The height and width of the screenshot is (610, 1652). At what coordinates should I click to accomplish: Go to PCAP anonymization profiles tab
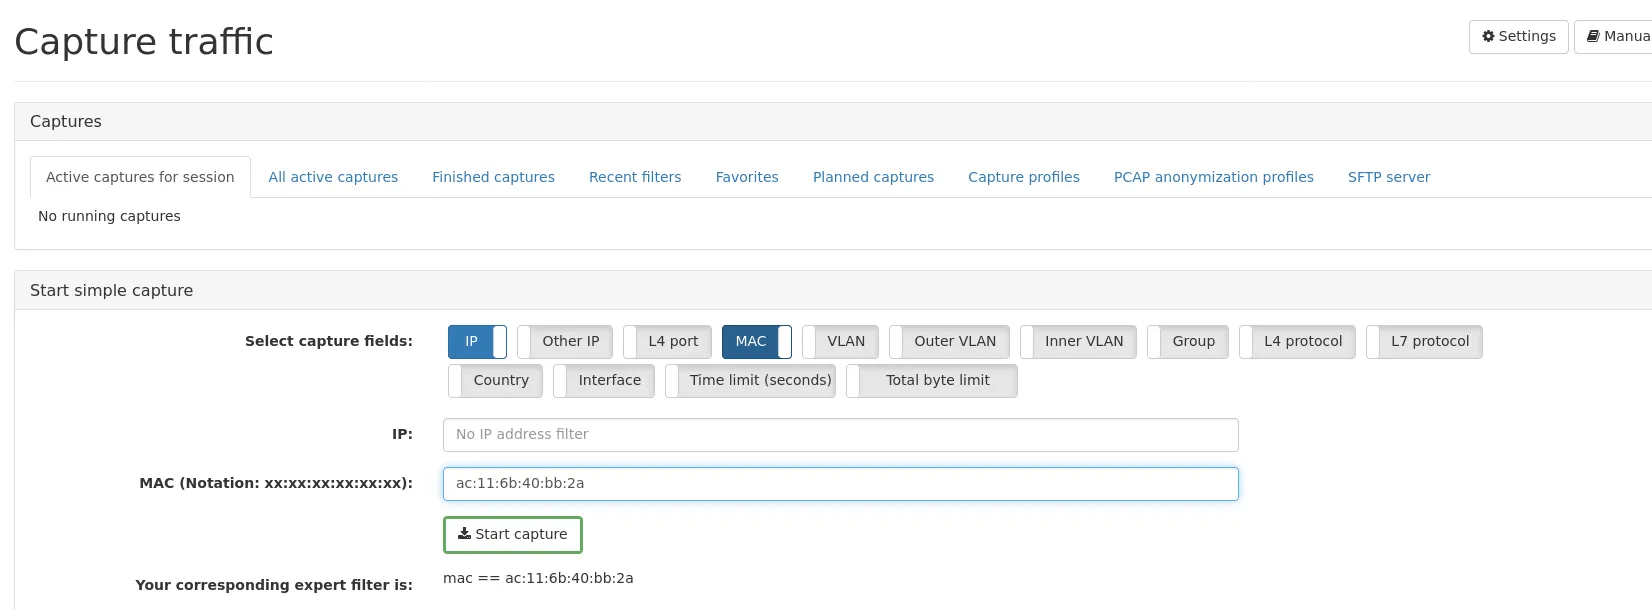(x=1213, y=177)
